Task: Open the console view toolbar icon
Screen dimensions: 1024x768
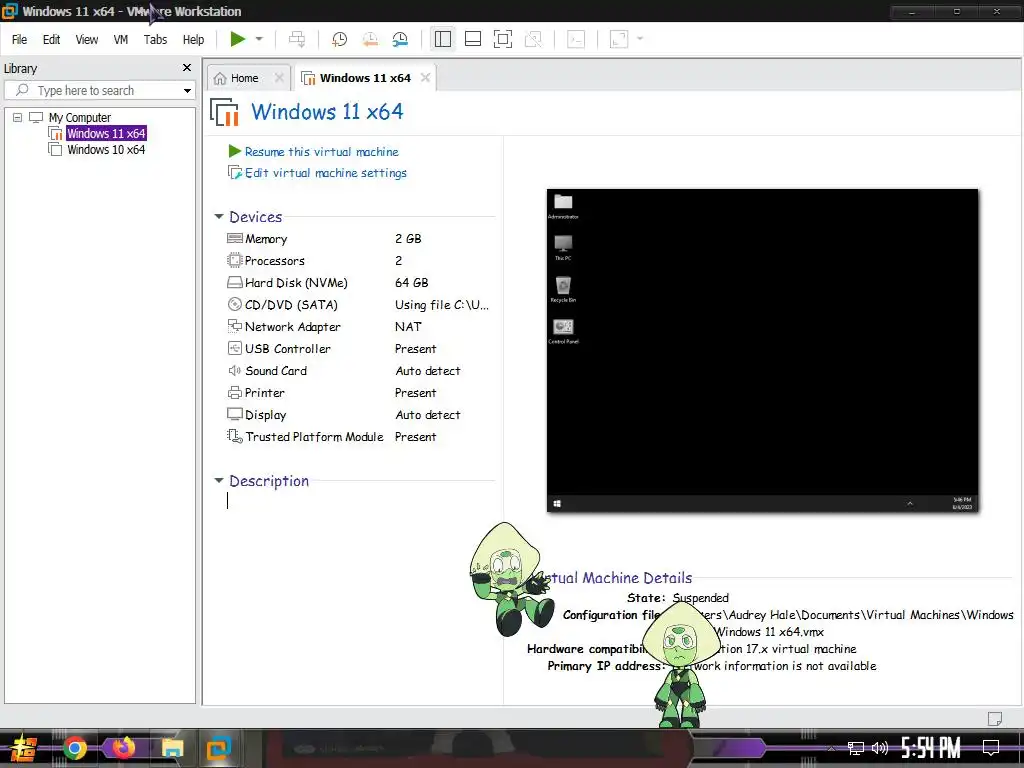Action: pyautogui.click(x=576, y=39)
